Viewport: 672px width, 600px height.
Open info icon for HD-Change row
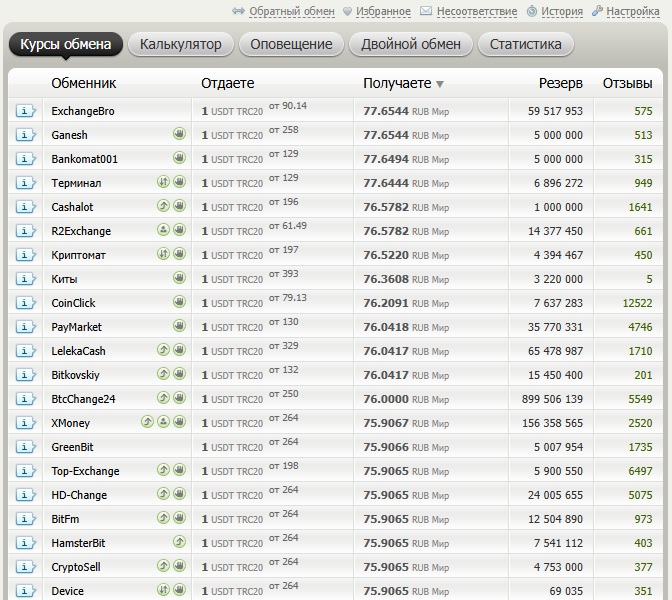pos(25,495)
